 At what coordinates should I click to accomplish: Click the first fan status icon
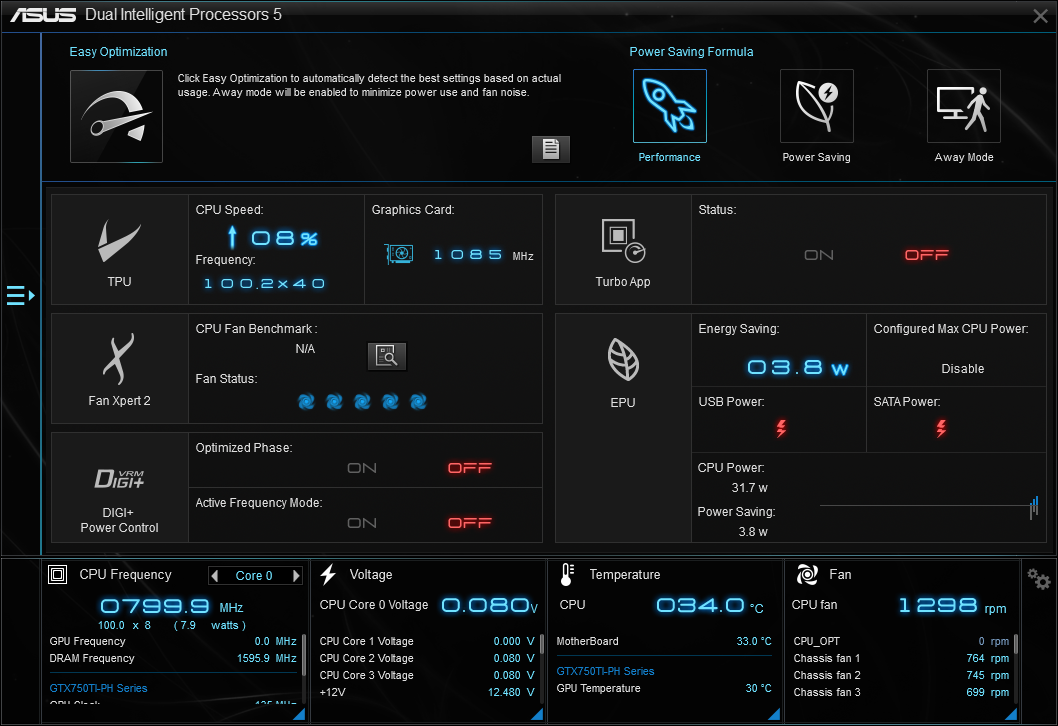pyautogui.click(x=306, y=402)
